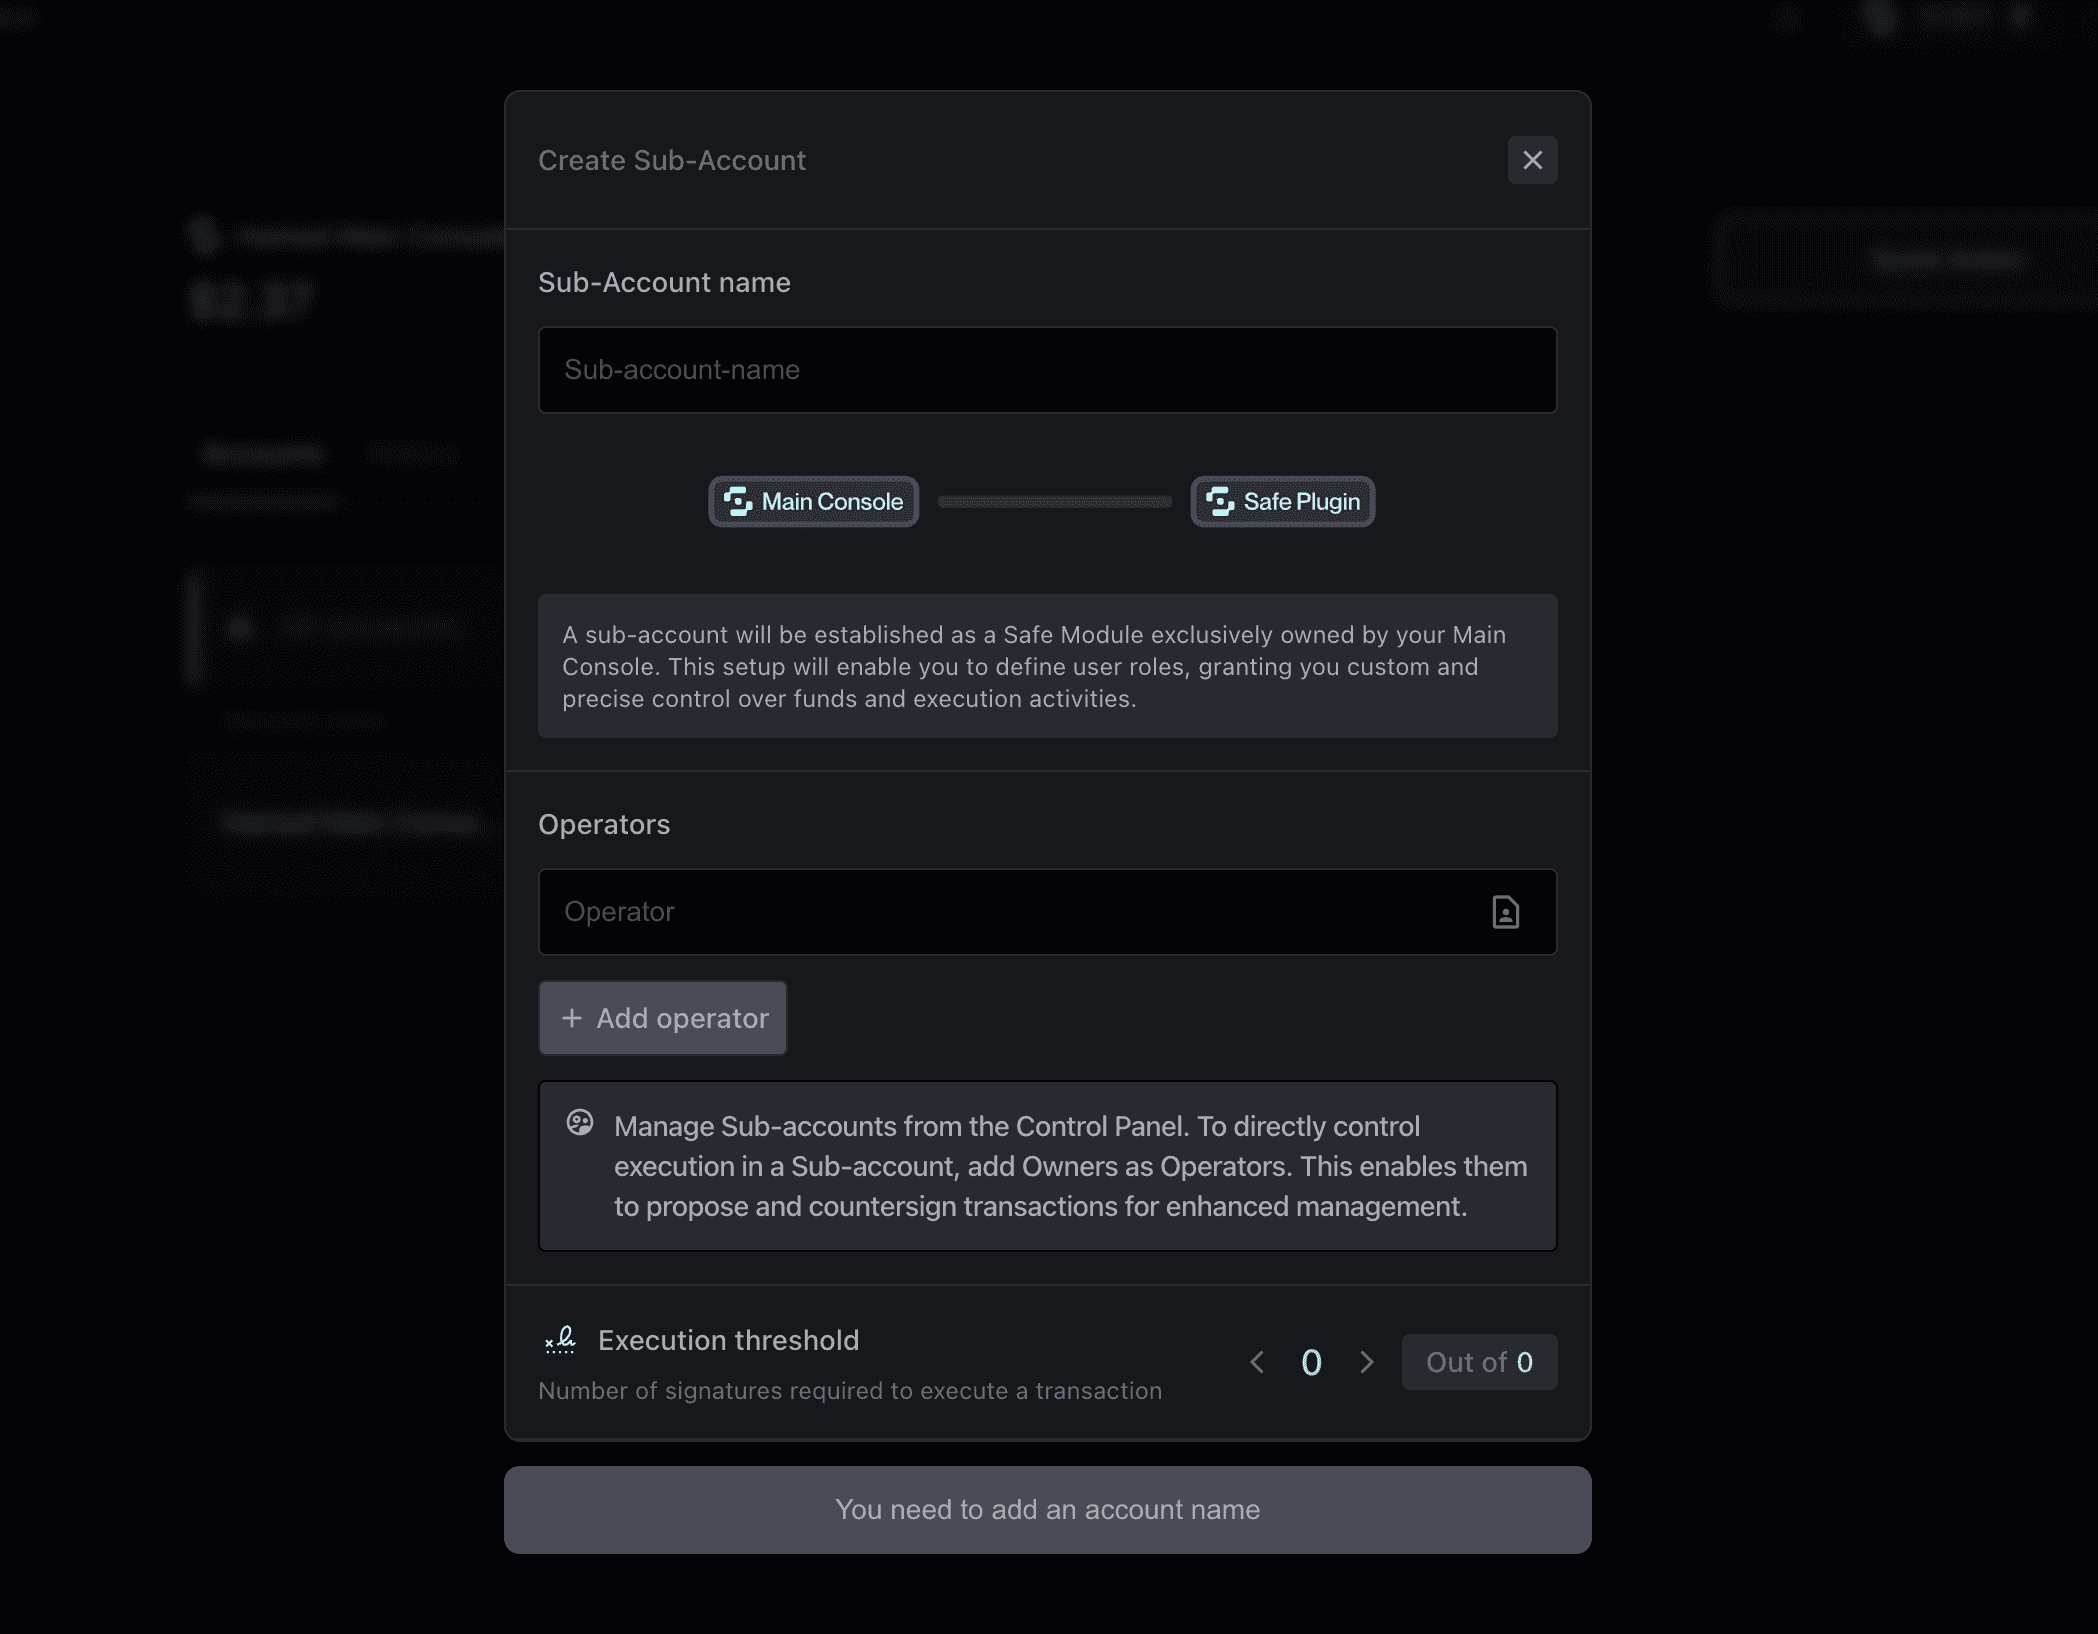Click the Sub-account-name text field

click(1047, 370)
